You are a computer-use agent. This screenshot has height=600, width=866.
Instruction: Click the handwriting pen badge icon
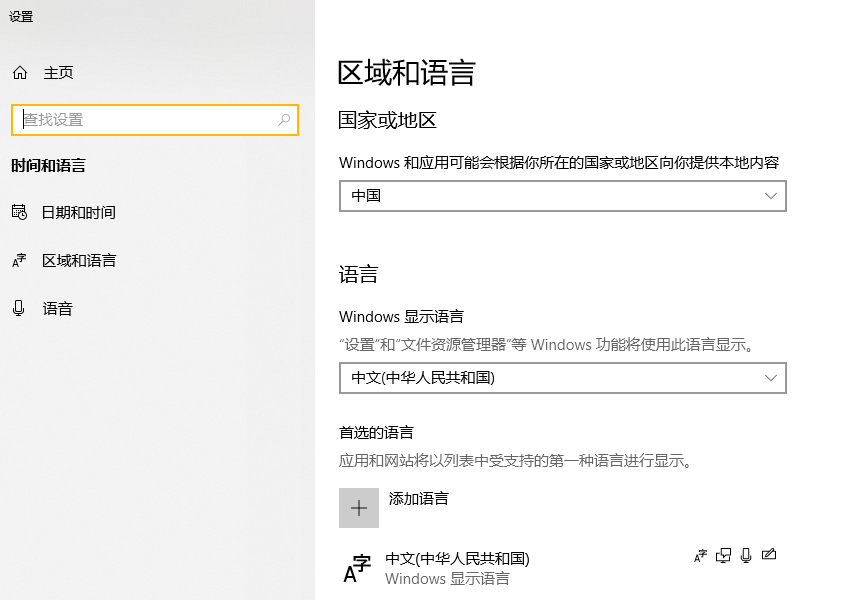[x=769, y=555]
